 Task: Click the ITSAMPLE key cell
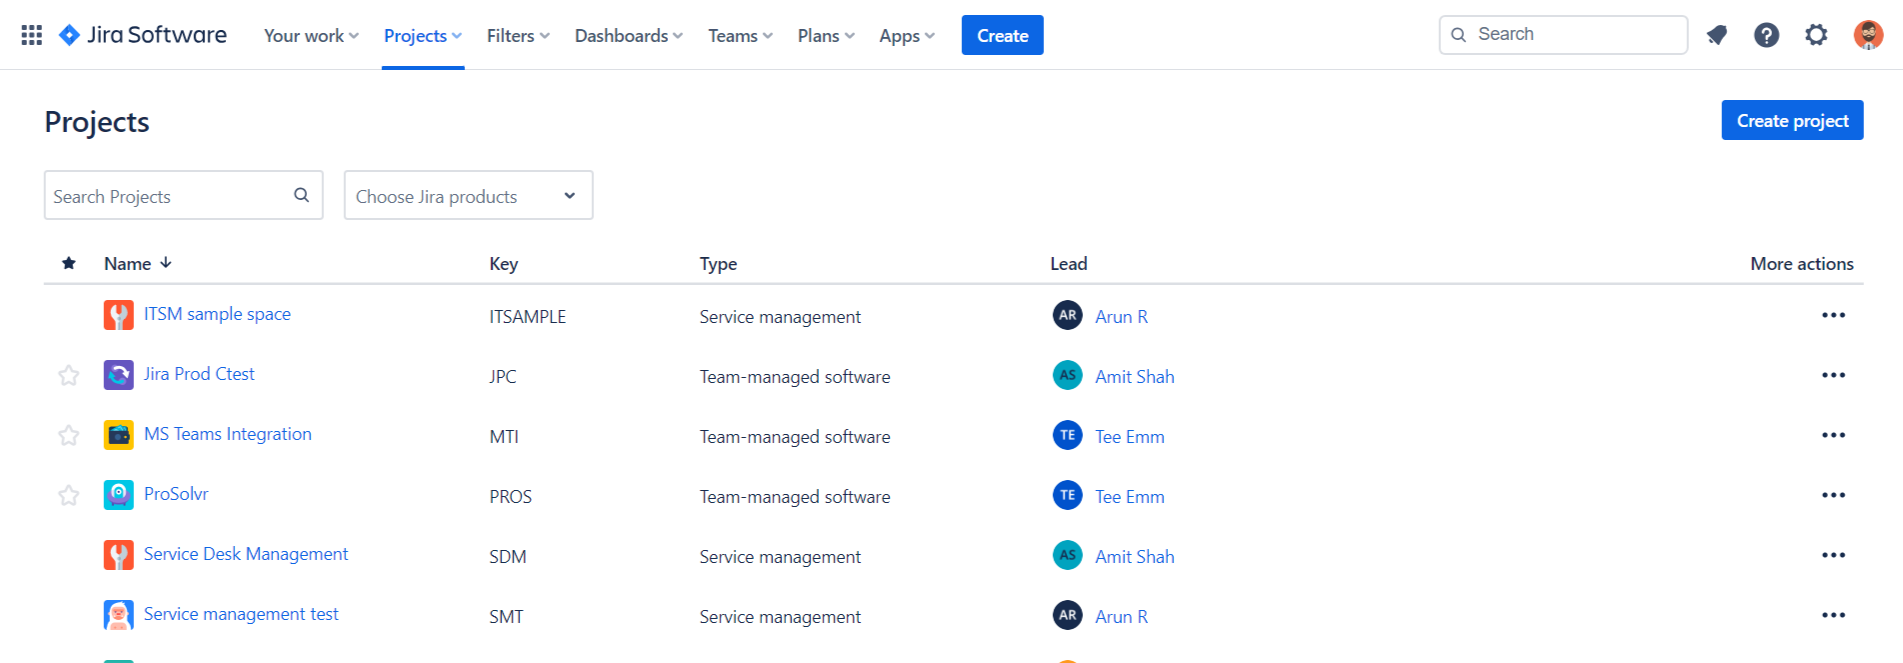click(x=527, y=317)
